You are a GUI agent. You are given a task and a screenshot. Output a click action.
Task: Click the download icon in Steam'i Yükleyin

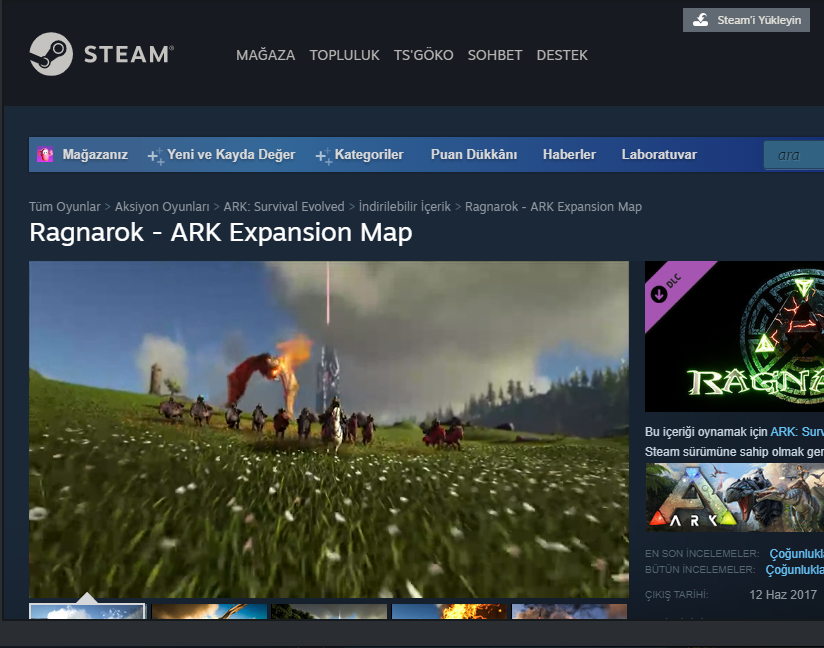tap(701, 20)
